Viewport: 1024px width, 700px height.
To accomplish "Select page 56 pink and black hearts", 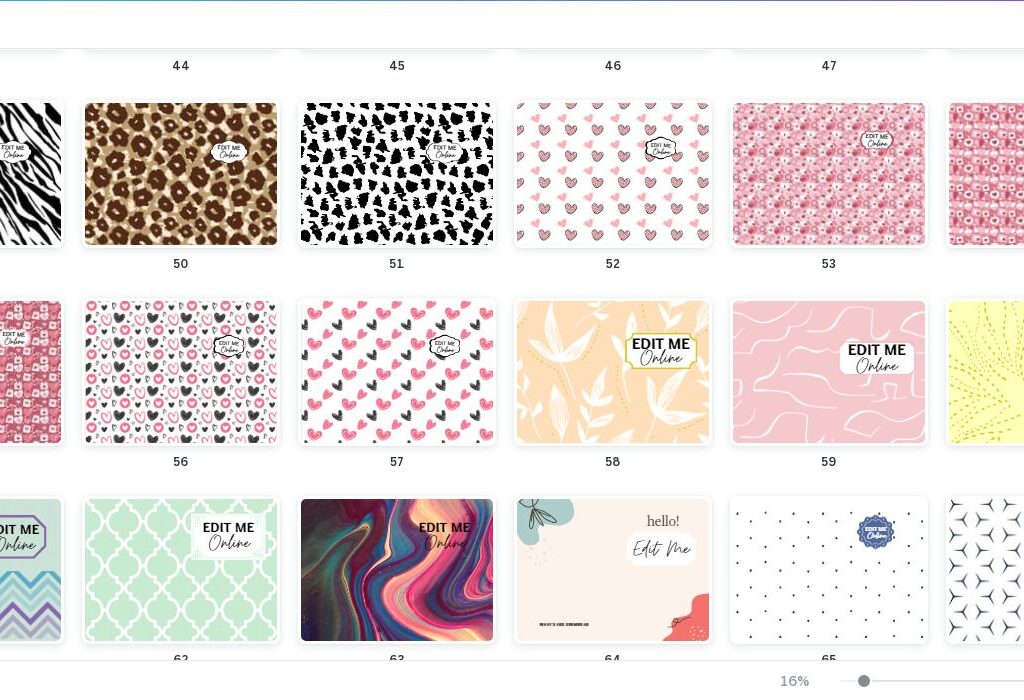I will [x=181, y=372].
